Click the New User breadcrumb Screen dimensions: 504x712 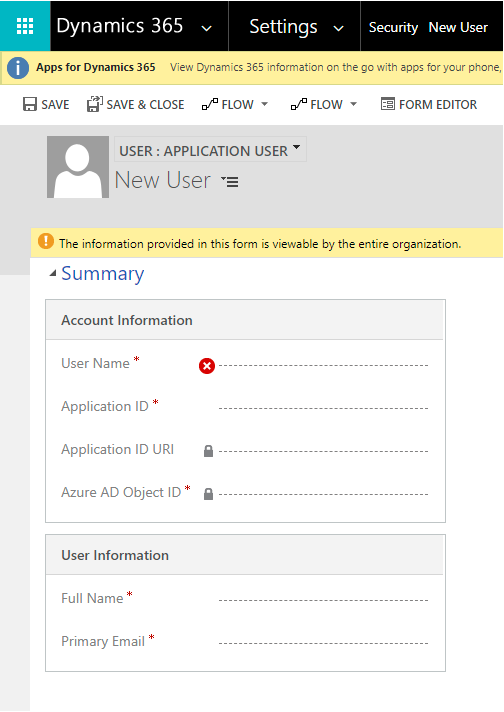point(458,27)
